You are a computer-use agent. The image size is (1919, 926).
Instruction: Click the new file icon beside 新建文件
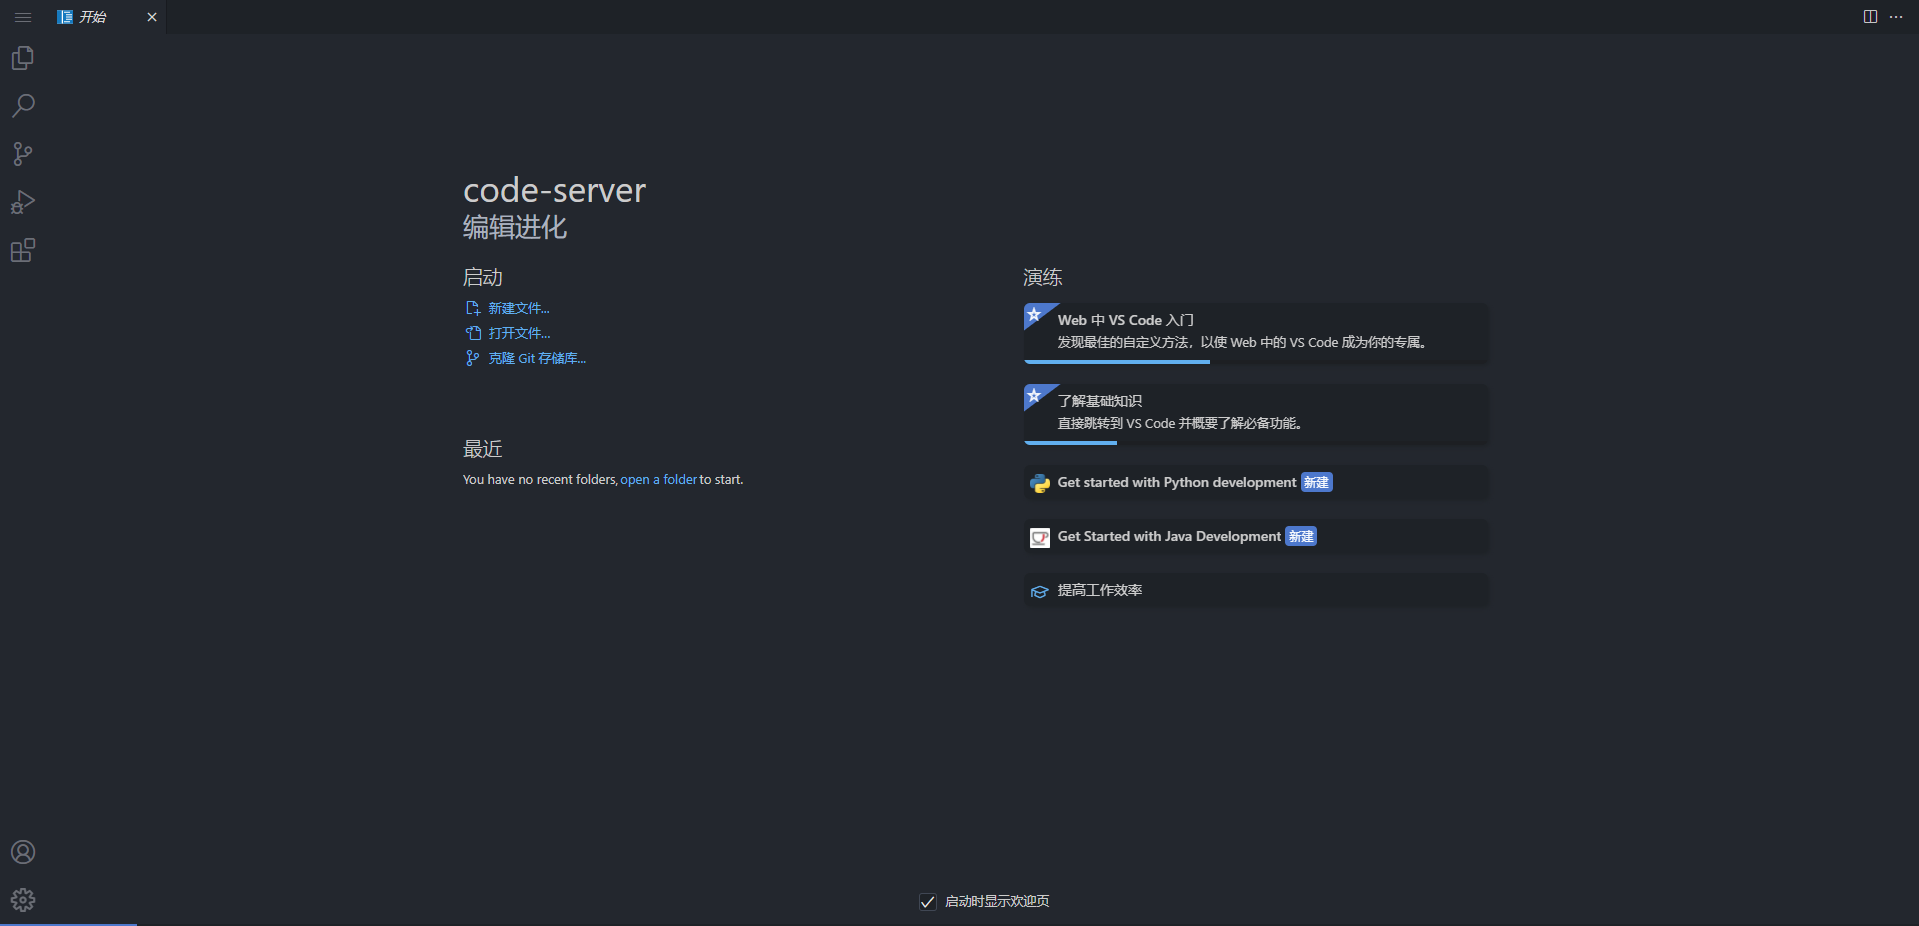click(473, 308)
